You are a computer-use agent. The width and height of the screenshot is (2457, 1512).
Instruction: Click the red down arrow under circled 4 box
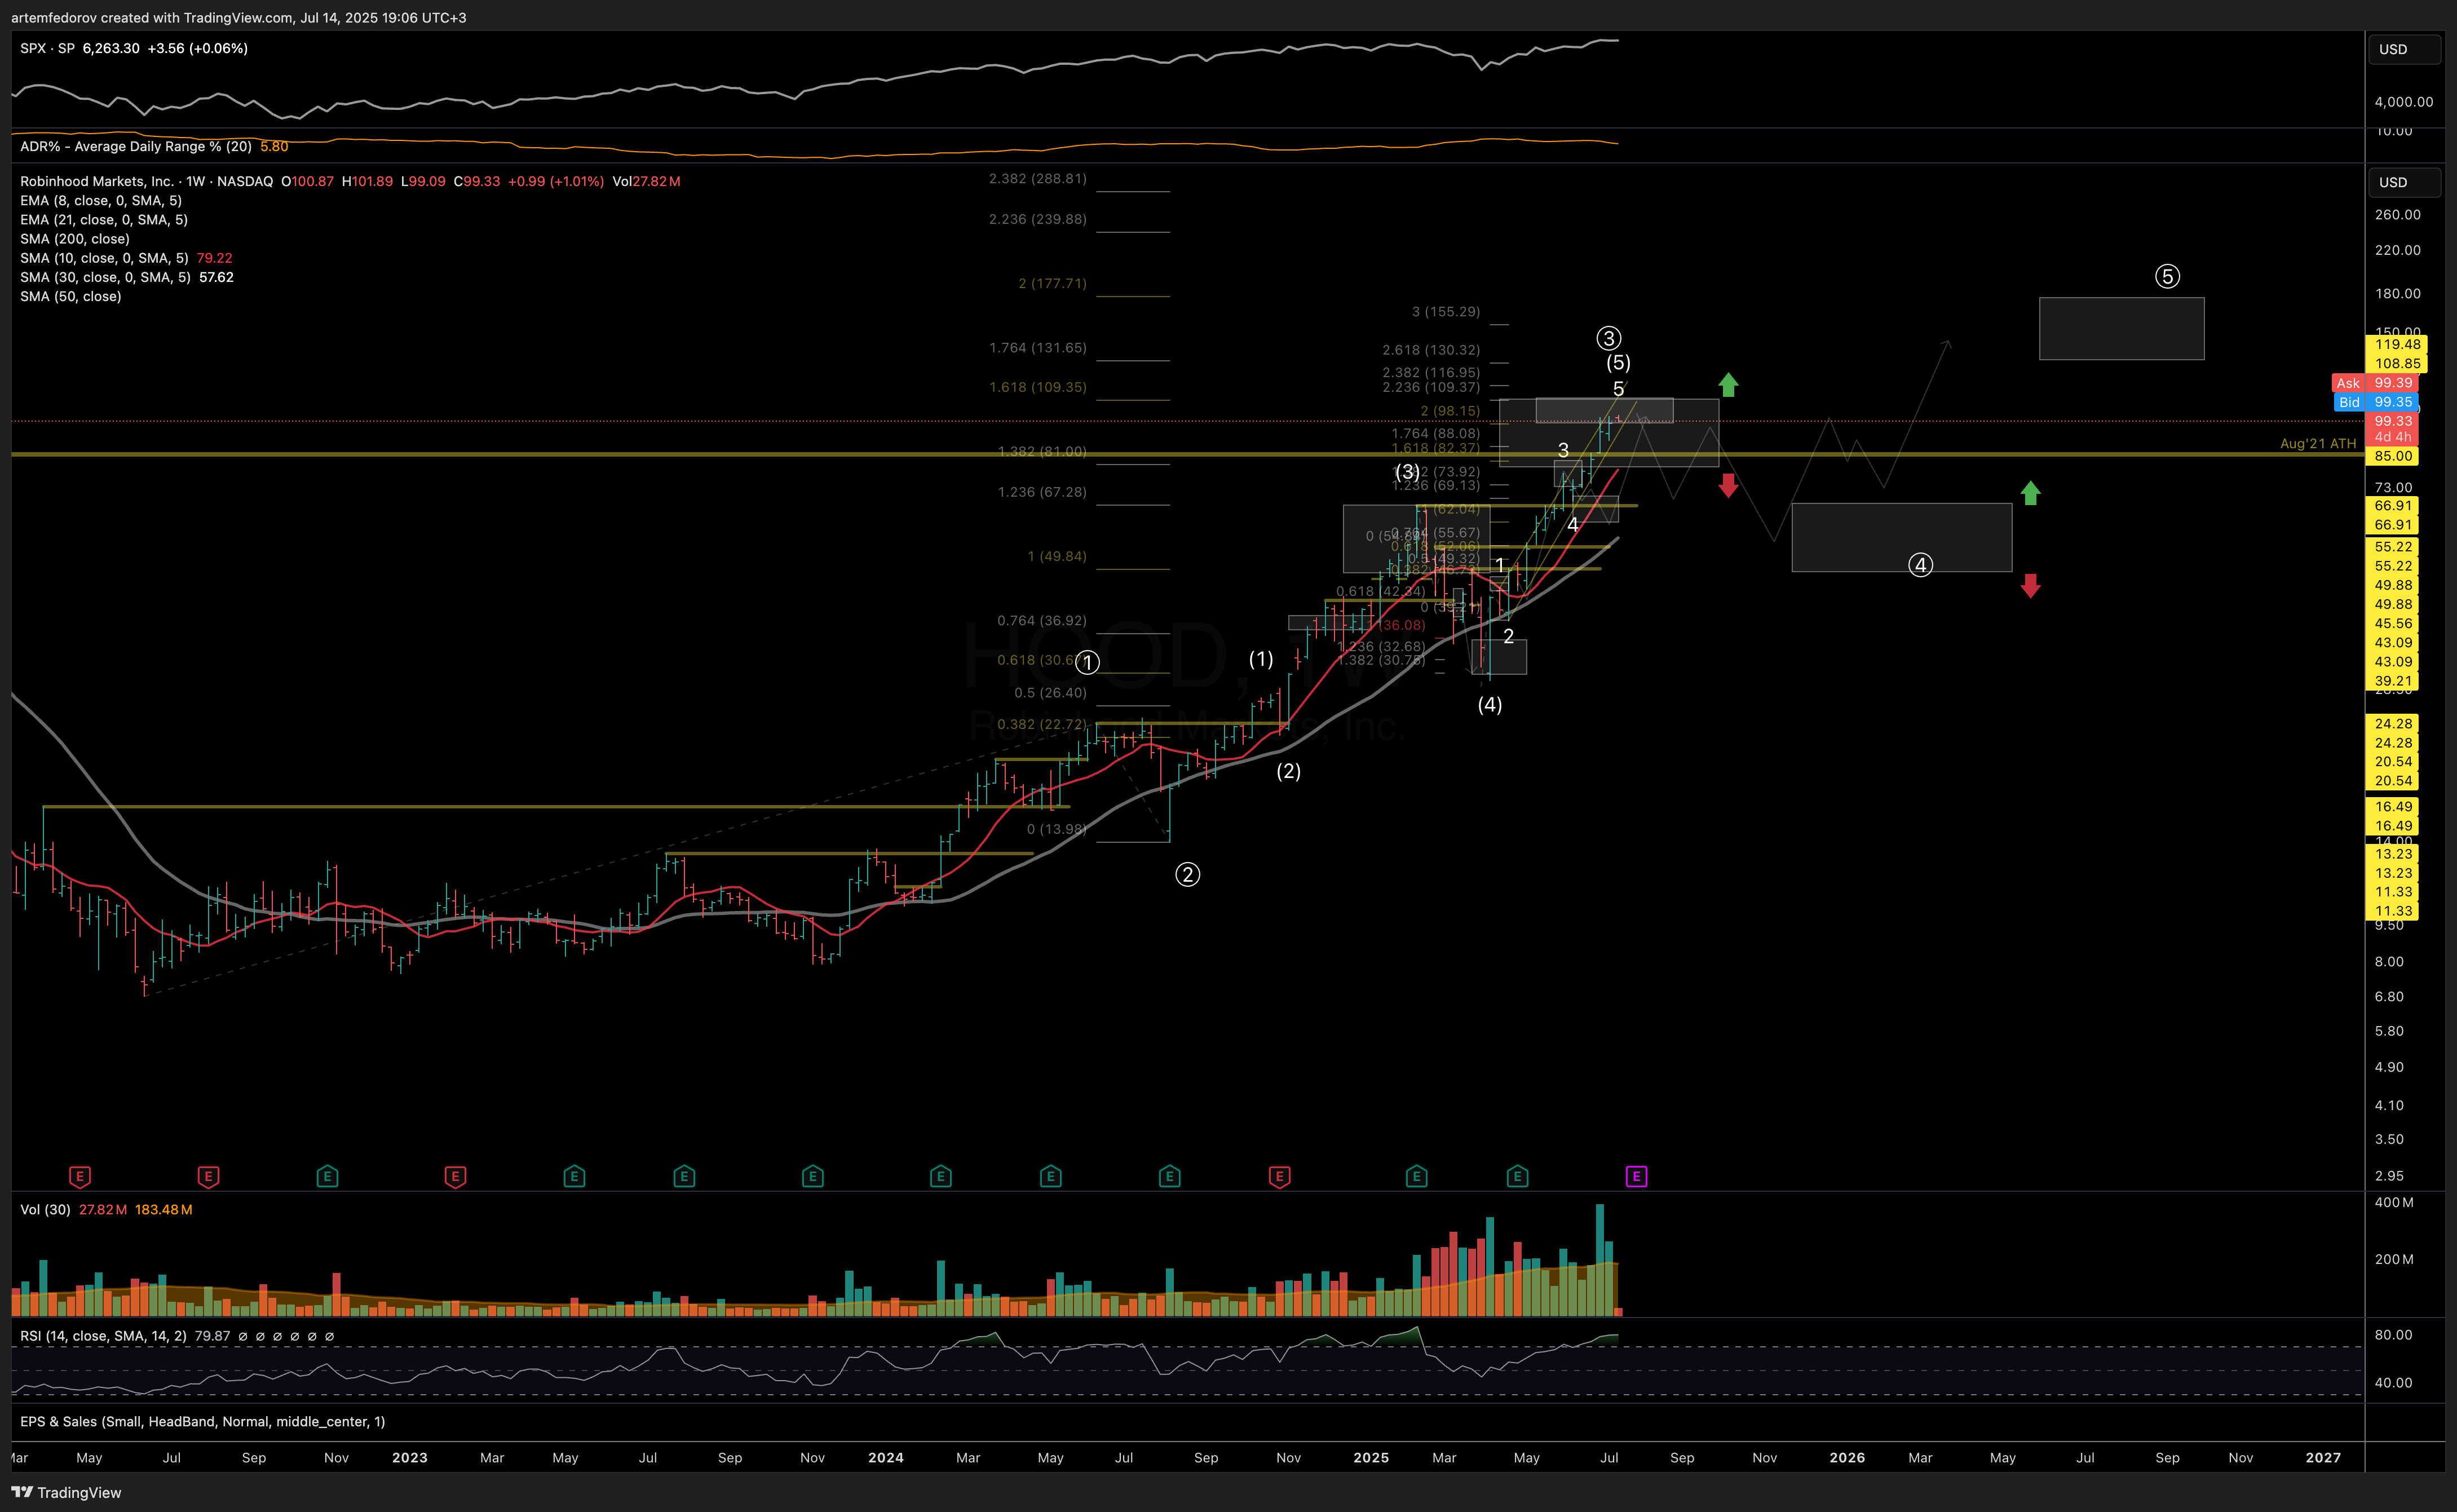coord(2030,586)
